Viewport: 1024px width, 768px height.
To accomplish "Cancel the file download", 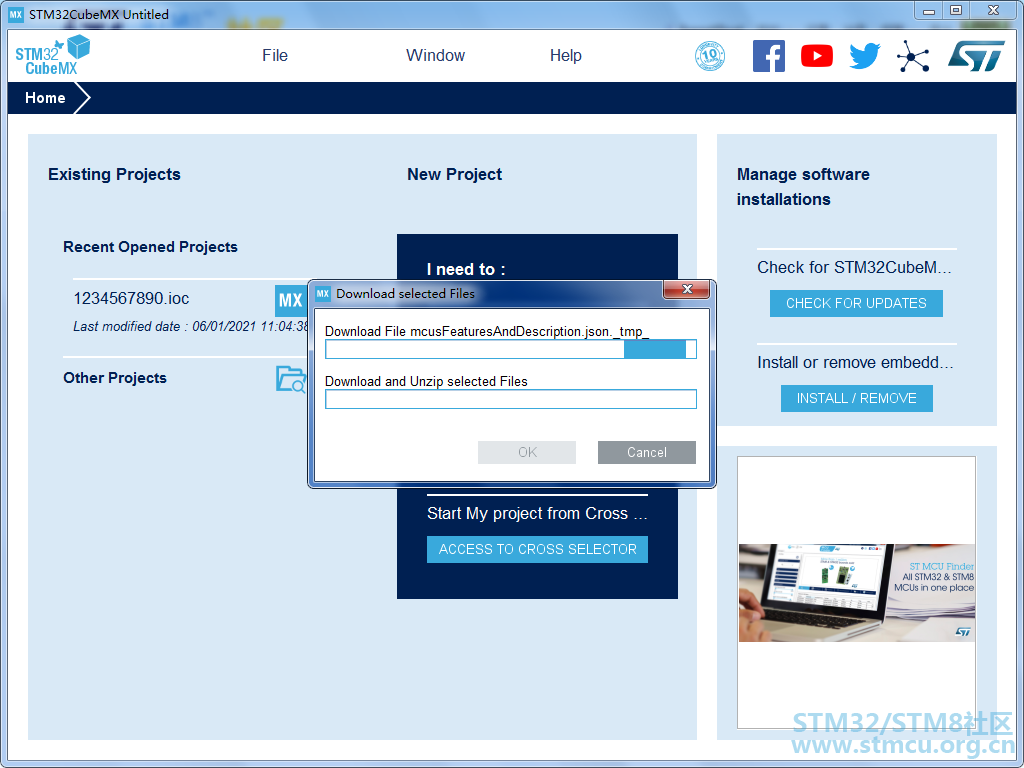I will pyautogui.click(x=647, y=453).
